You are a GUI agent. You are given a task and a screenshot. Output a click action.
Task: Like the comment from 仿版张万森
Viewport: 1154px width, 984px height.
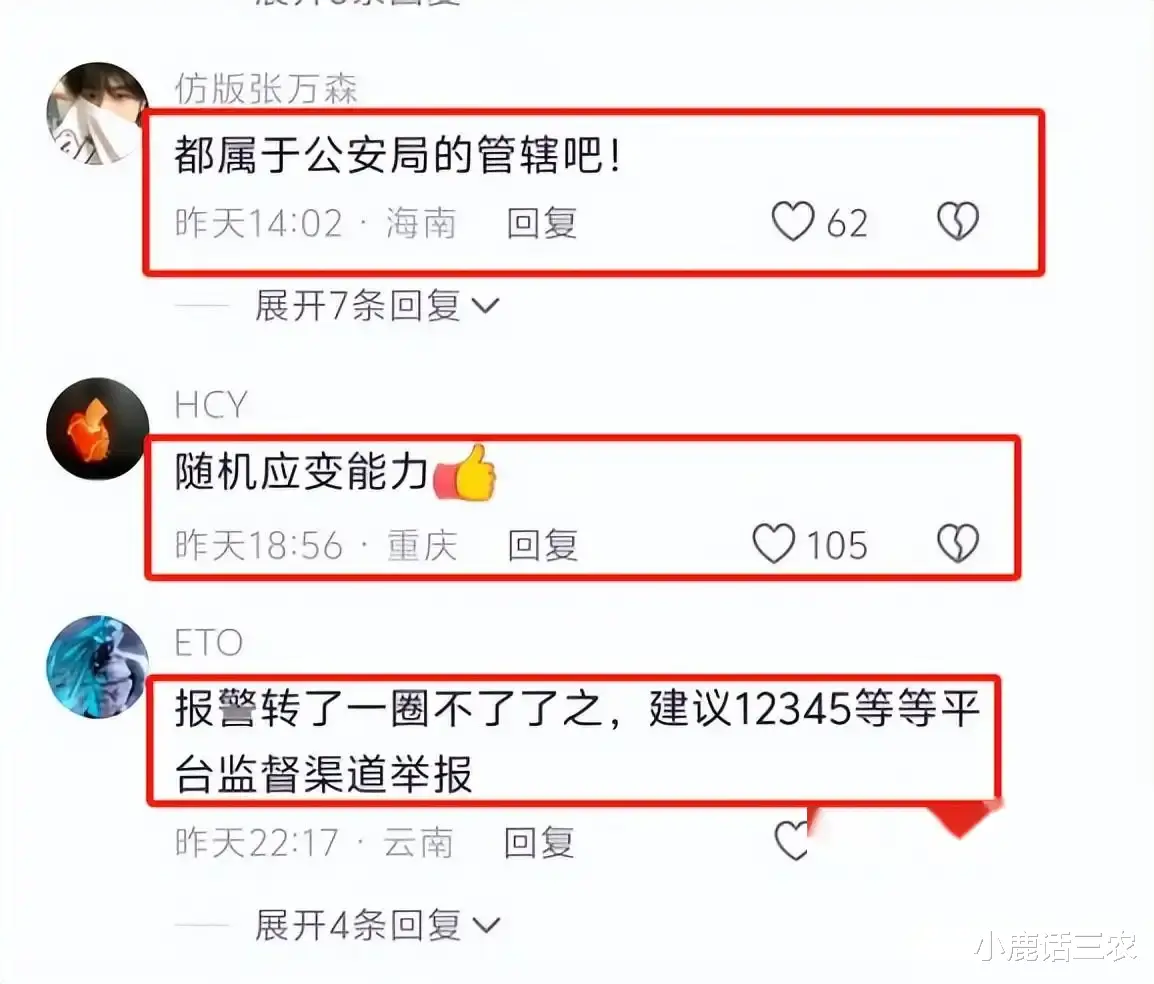tap(793, 222)
